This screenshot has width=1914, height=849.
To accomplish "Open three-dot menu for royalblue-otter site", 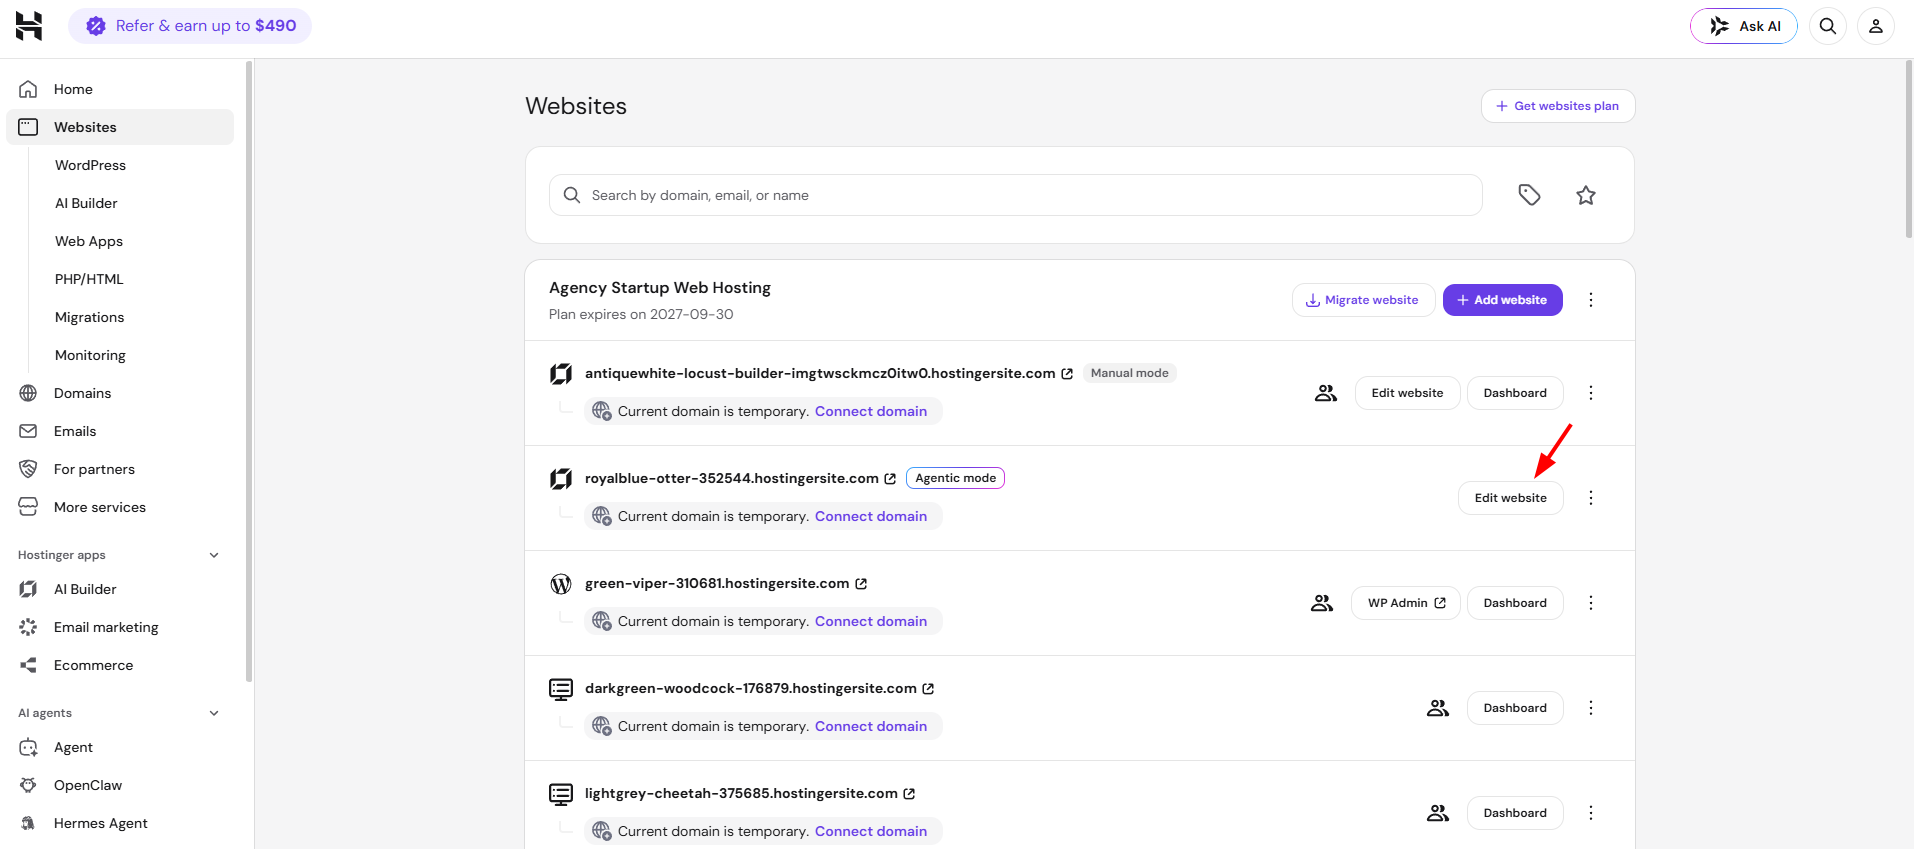I will (1591, 498).
